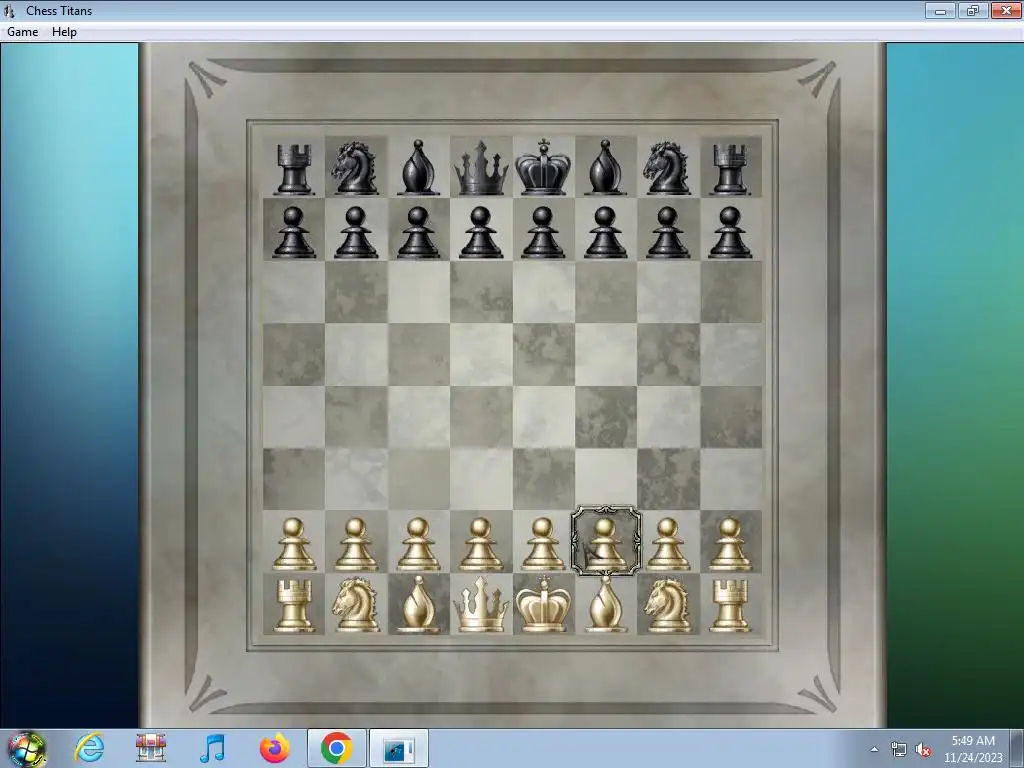The width and height of the screenshot is (1024, 768).
Task: Select the white rook on a1
Action: 294,606
